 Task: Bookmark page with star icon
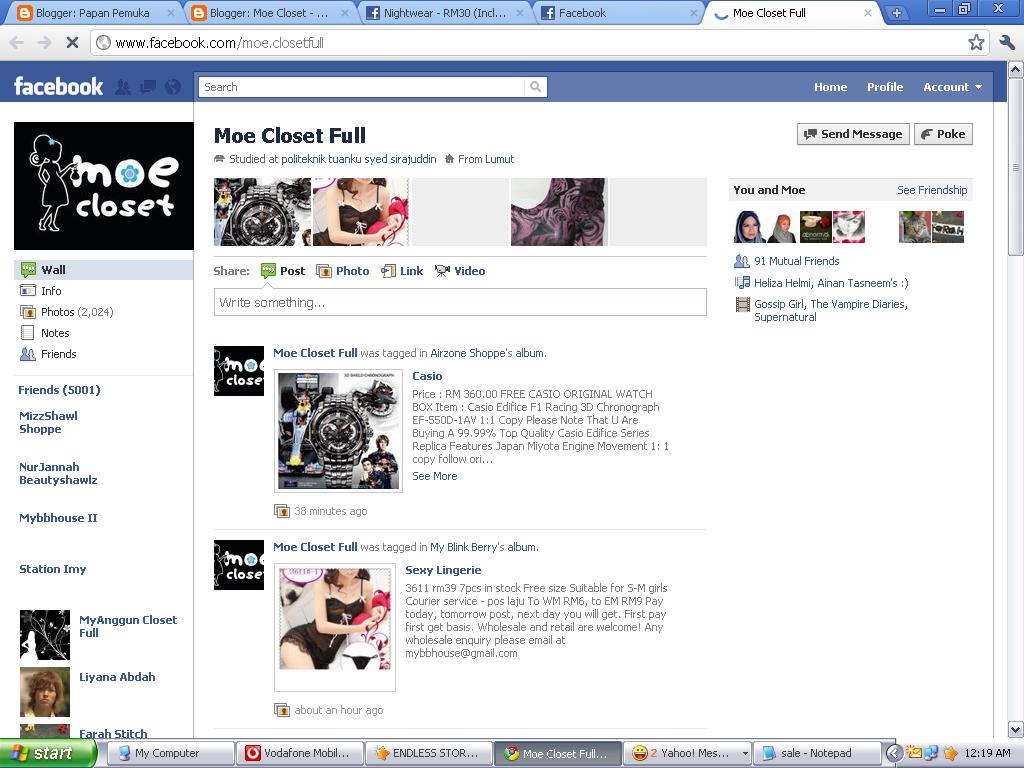point(976,43)
